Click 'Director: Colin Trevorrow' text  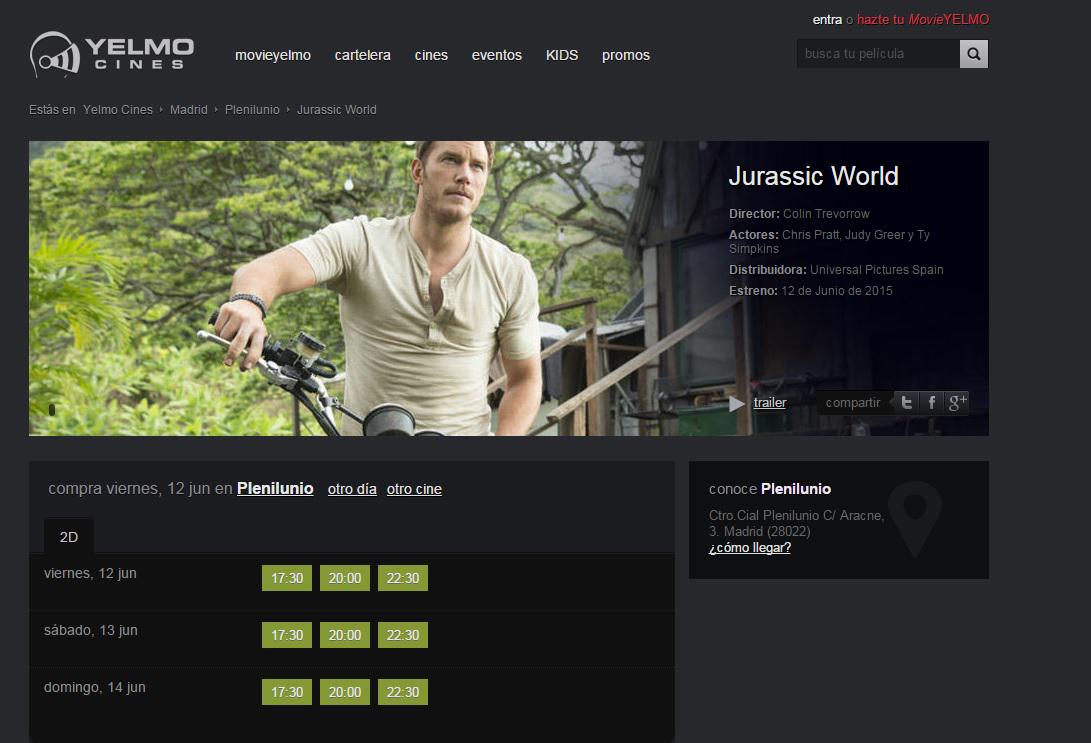coord(799,214)
